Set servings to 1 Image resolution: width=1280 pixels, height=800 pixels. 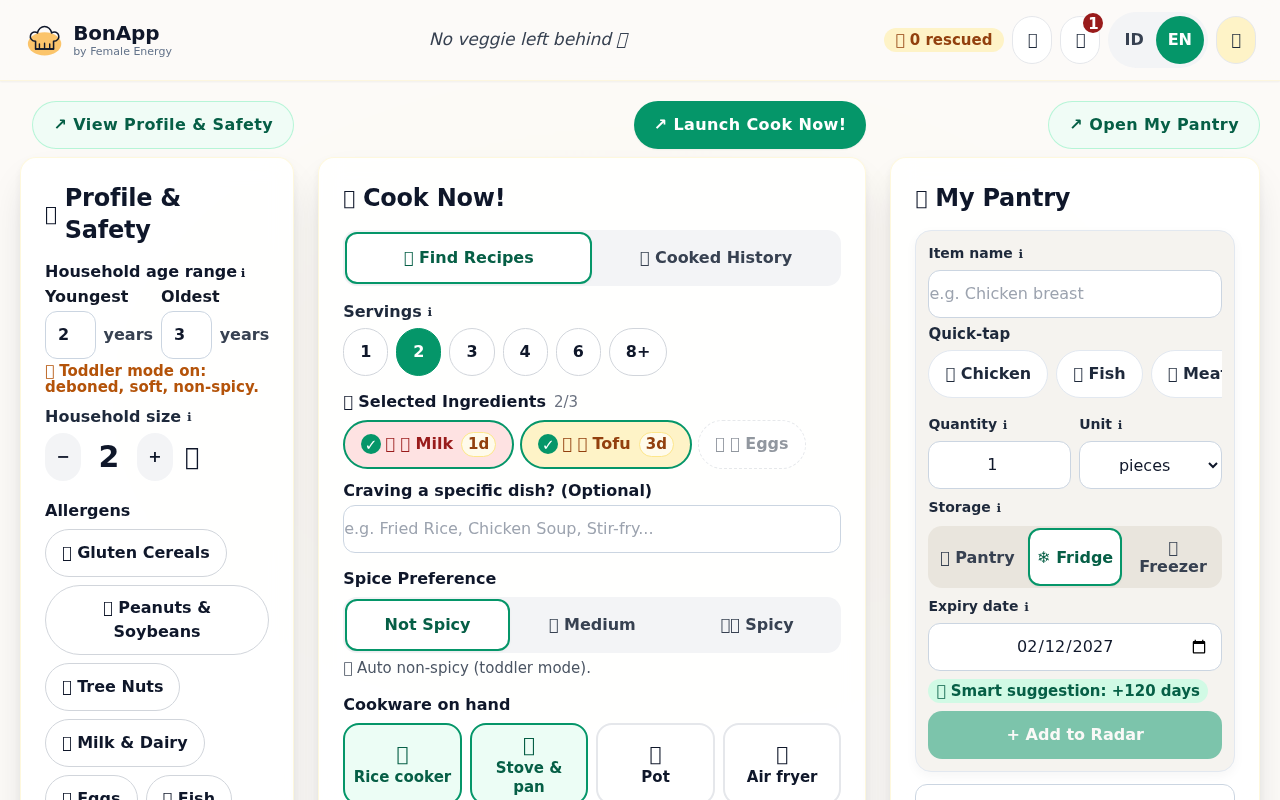point(366,352)
